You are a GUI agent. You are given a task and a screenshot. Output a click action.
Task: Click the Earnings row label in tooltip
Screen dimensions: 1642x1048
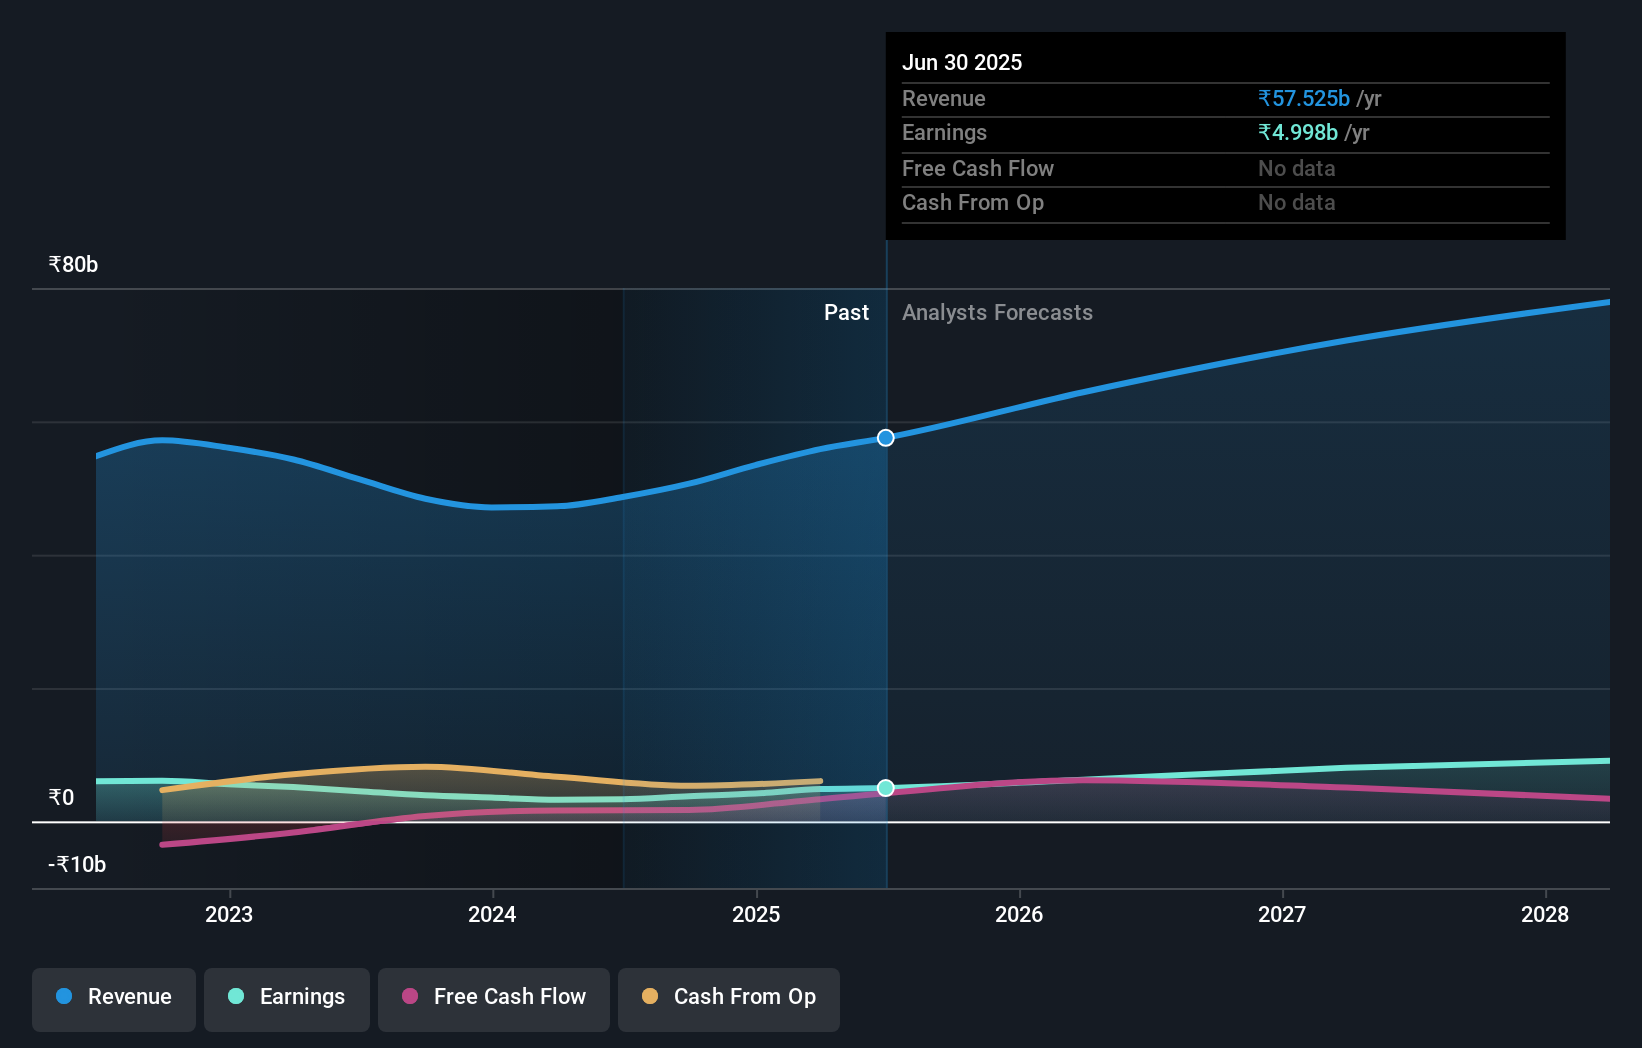pos(944,132)
